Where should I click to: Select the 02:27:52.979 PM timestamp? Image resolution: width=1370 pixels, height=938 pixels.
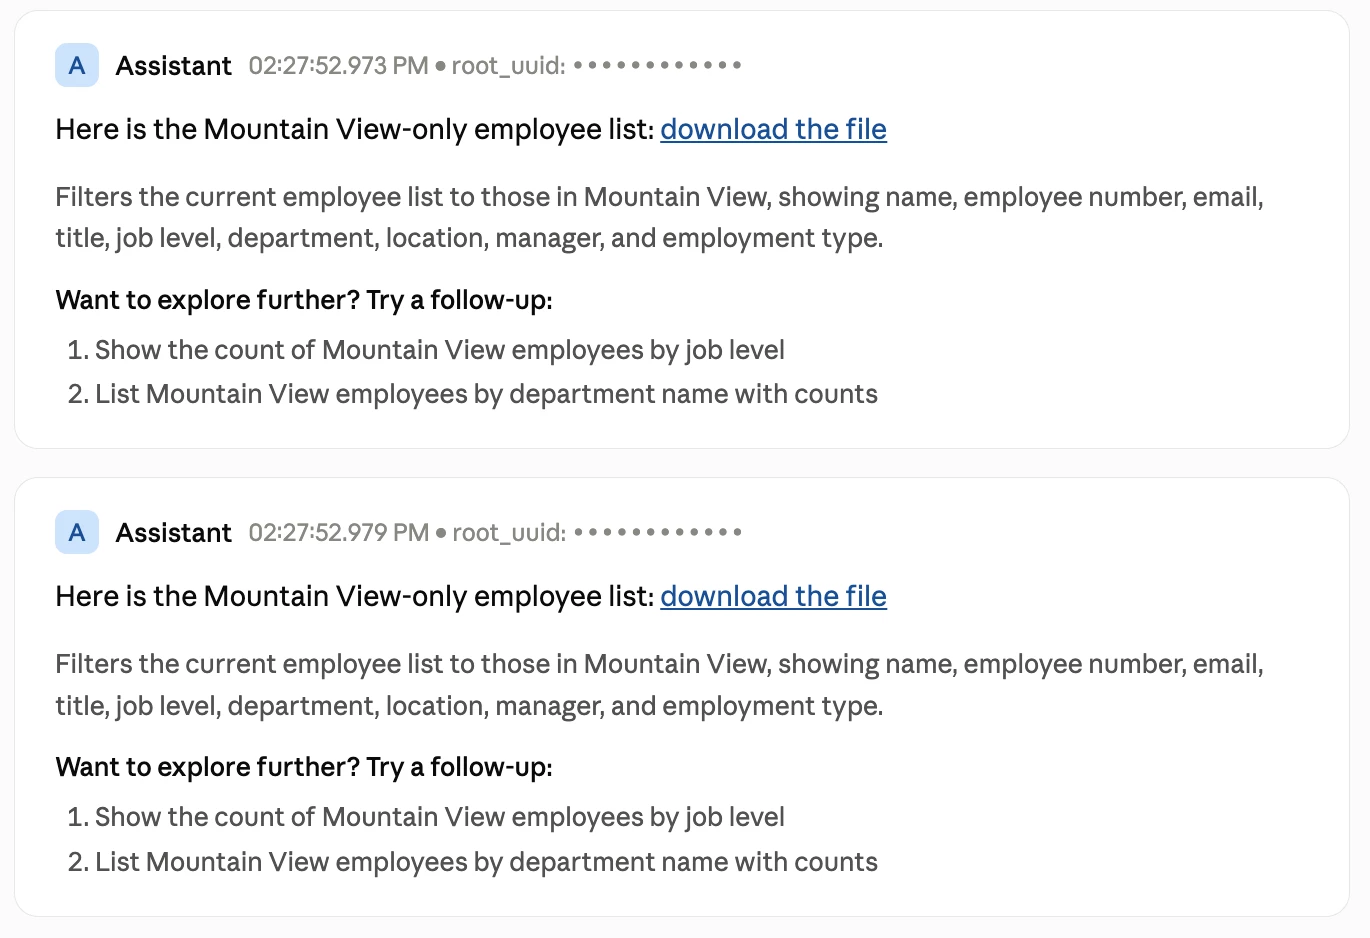tap(338, 533)
